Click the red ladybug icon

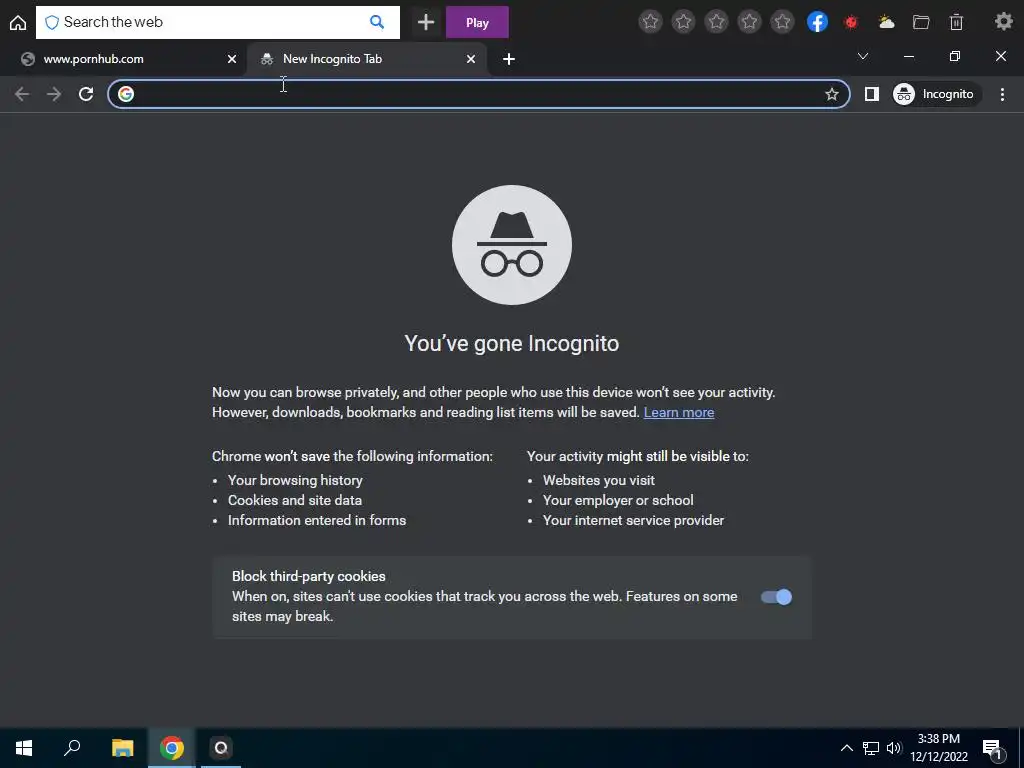[x=851, y=22]
